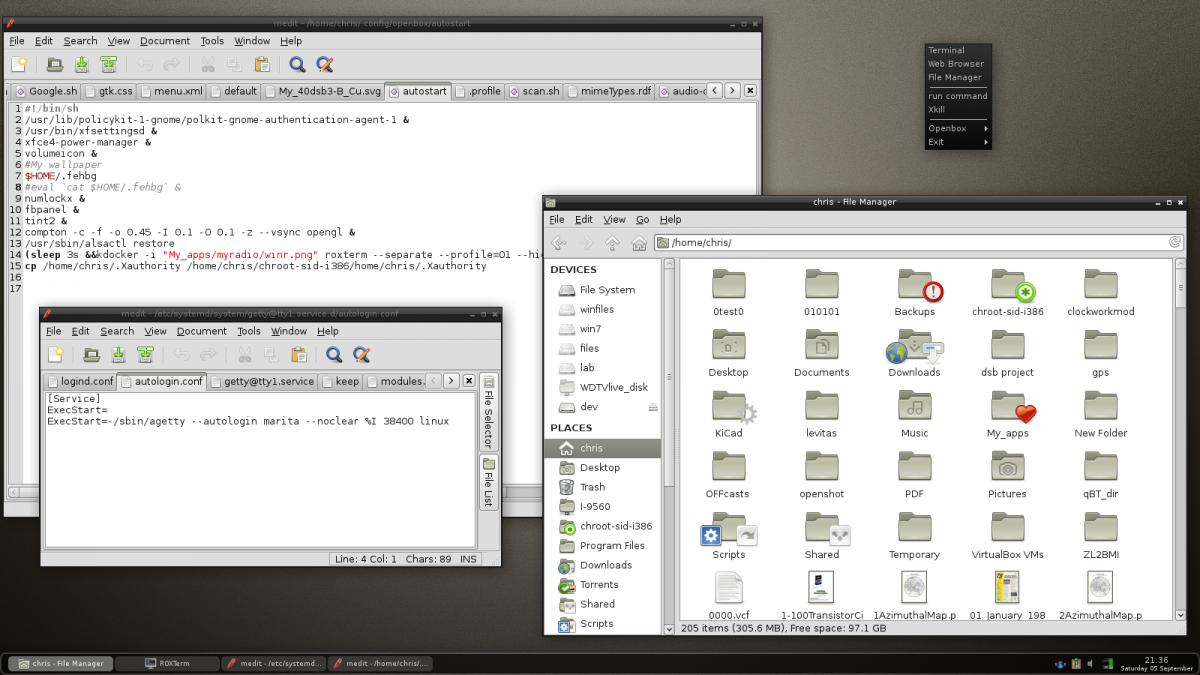Open WDTVlive_disk in Devices sidebar

tap(602, 387)
